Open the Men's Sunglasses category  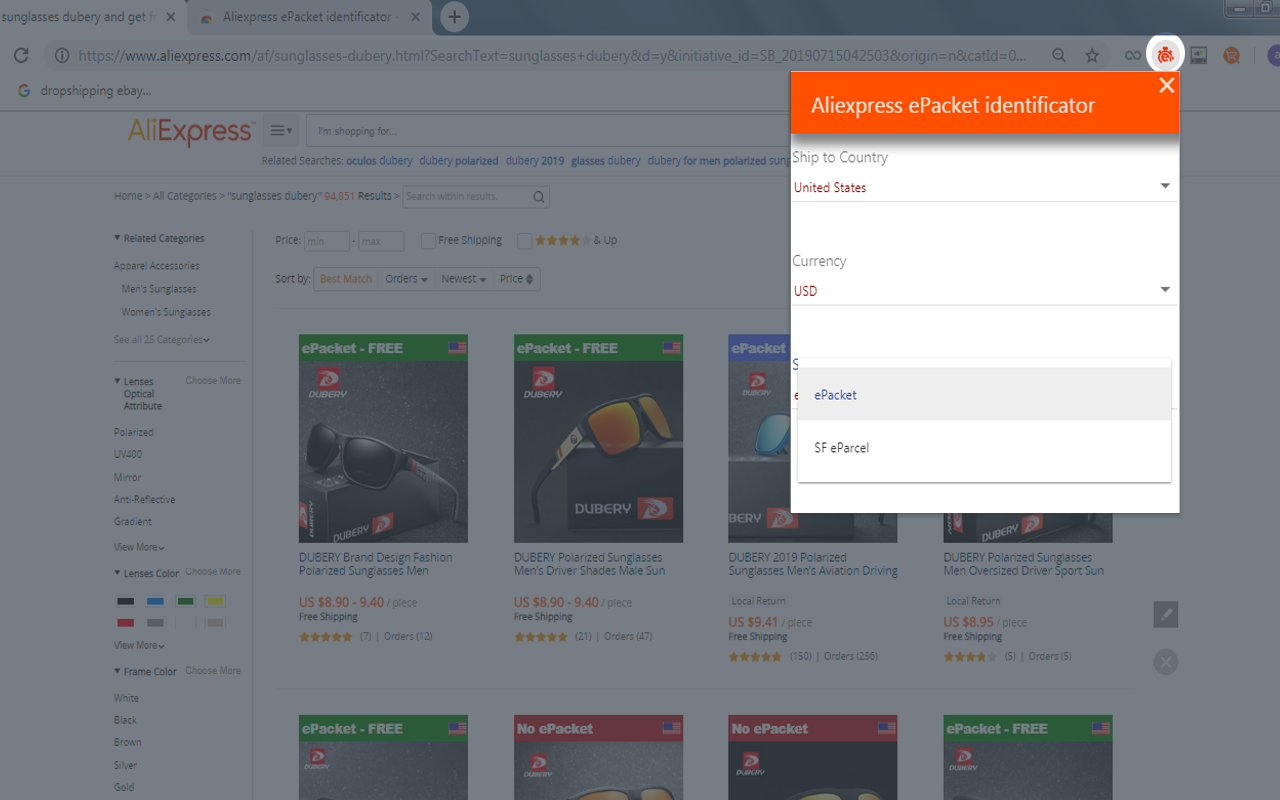pyautogui.click(x=159, y=289)
